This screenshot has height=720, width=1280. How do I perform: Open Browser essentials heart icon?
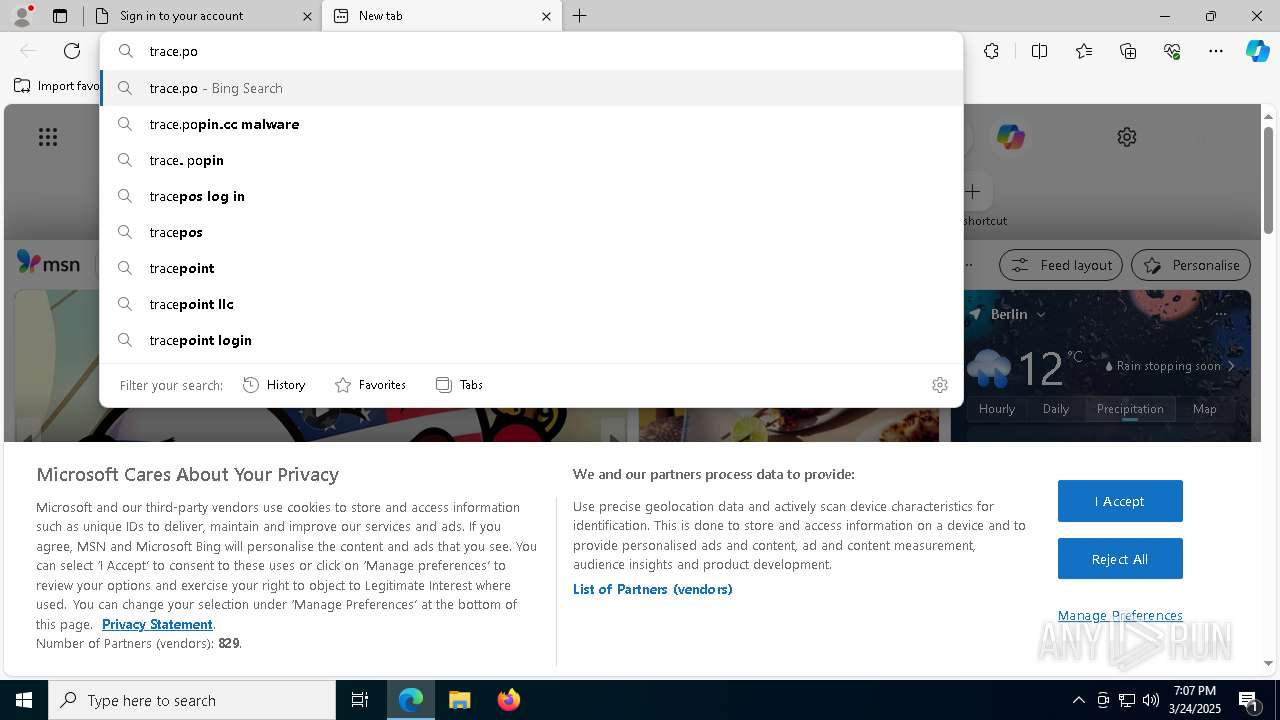[1172, 51]
